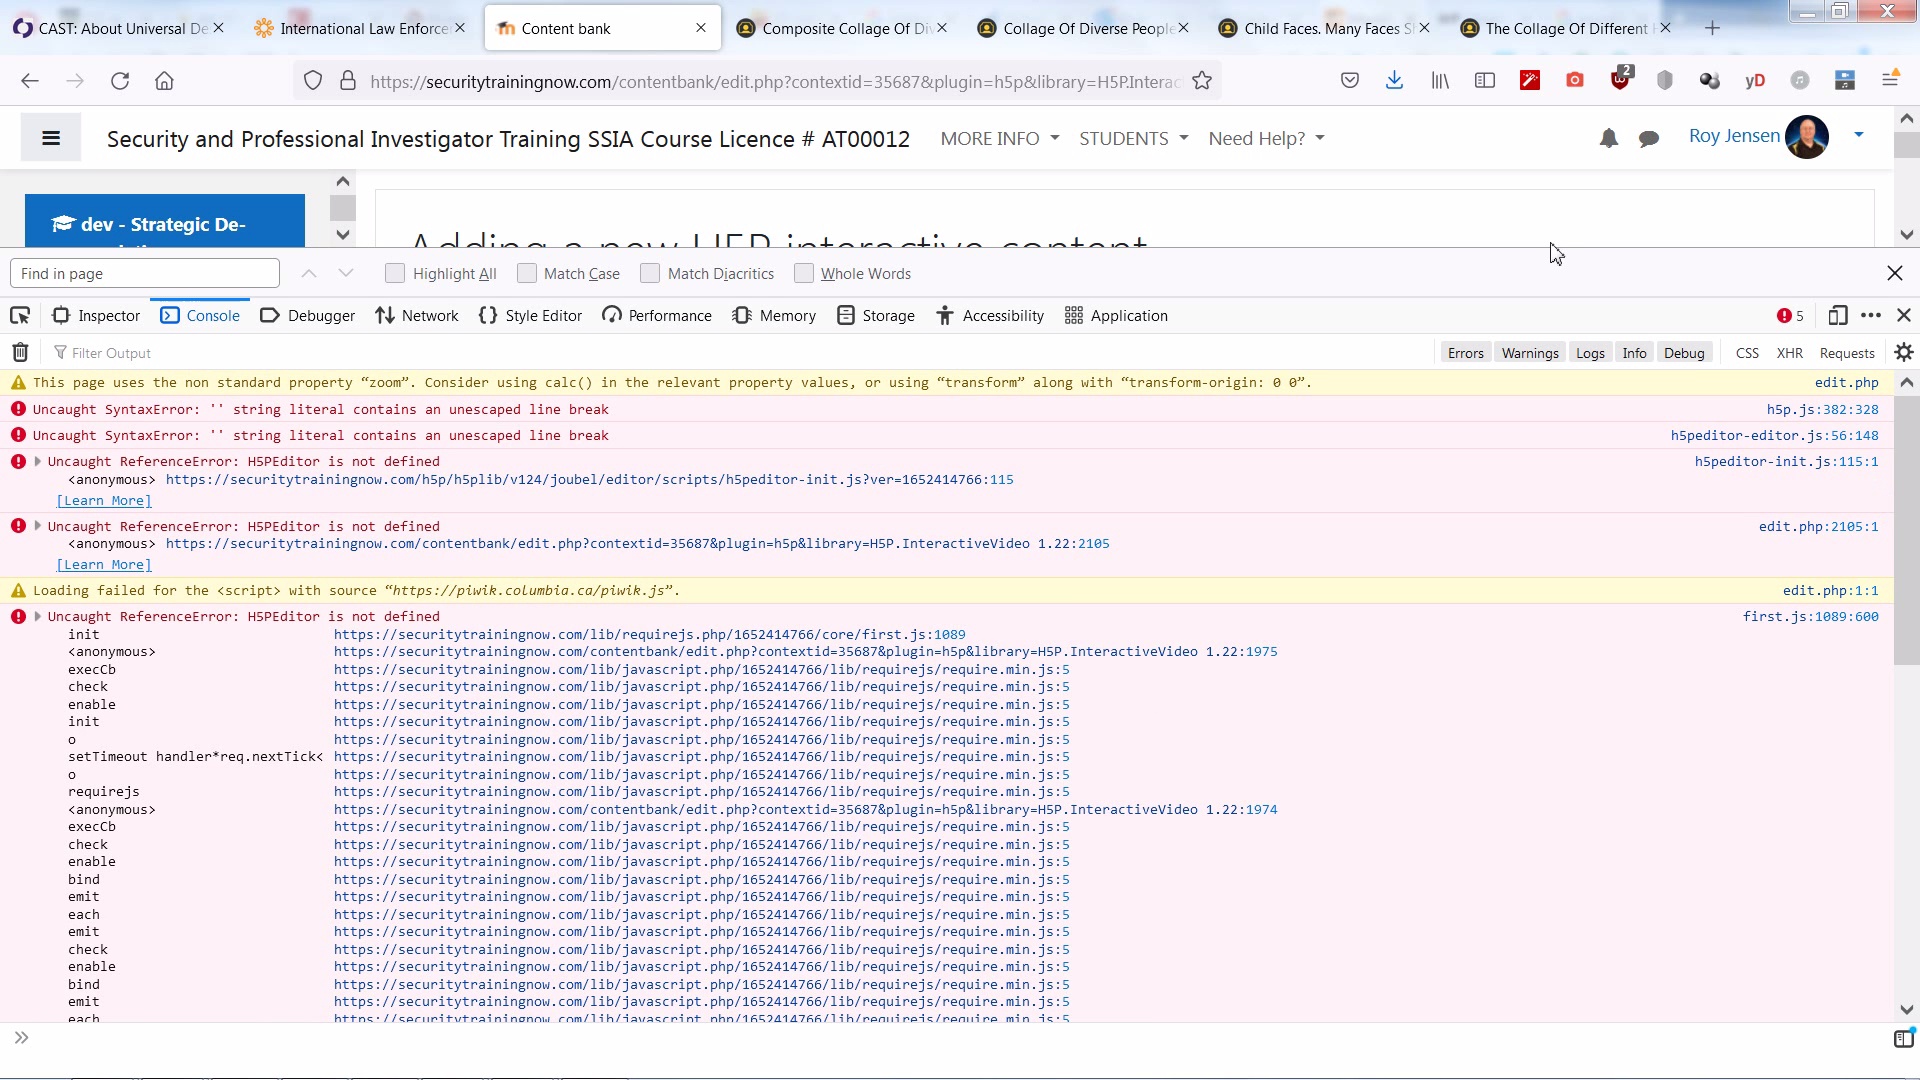Viewport: 1920px width, 1080px height.
Task: Close the Find in page bar
Action: pos(1894,273)
